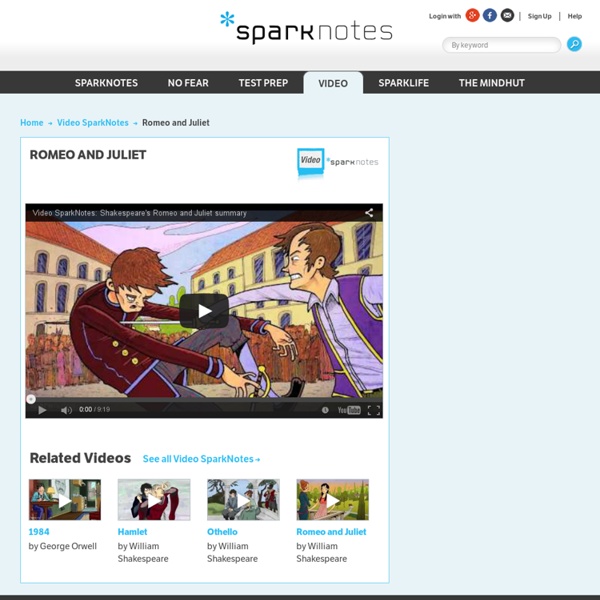Click the ROMEO AND JULIET page heading
The image size is (600, 600).
tap(88, 155)
